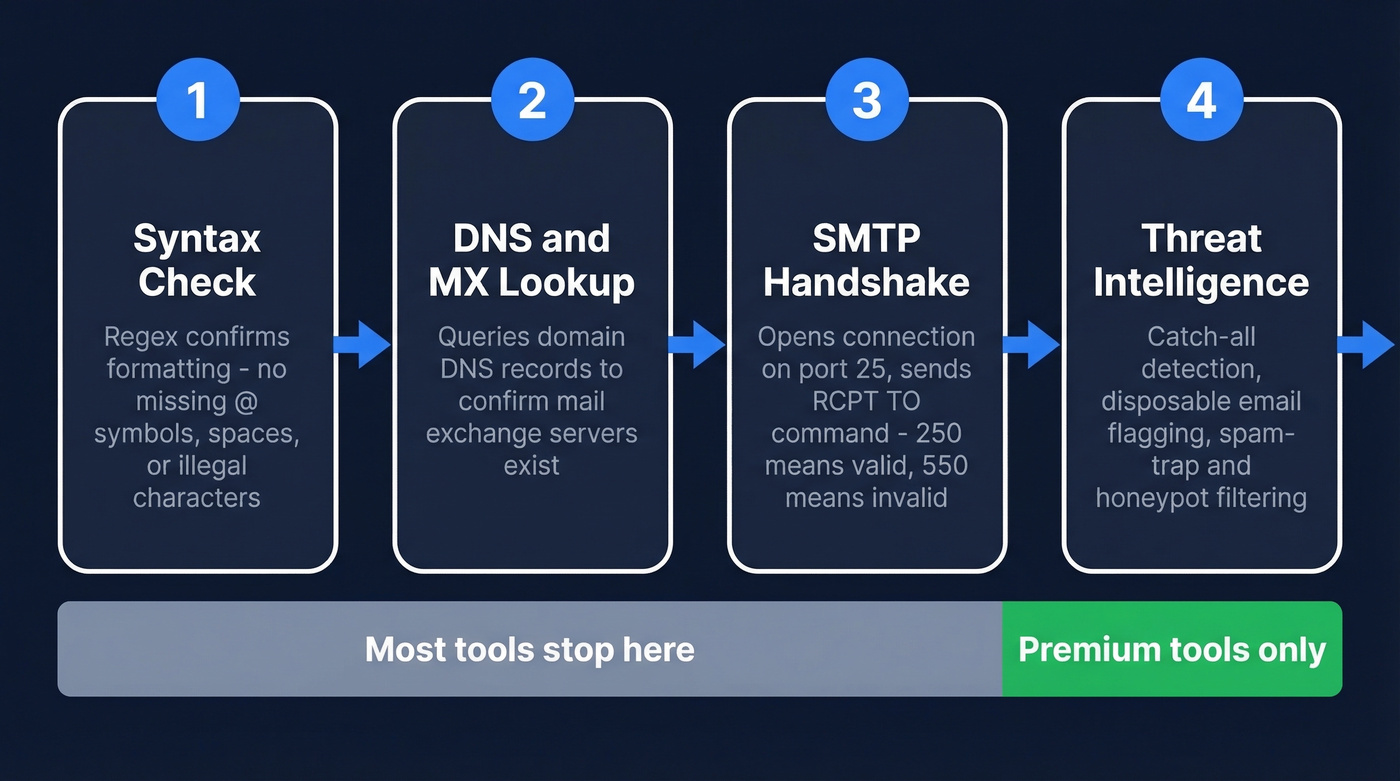Viewport: 1400px width, 781px height.
Task: Collapse the DNS records description text
Action: click(x=532, y=400)
